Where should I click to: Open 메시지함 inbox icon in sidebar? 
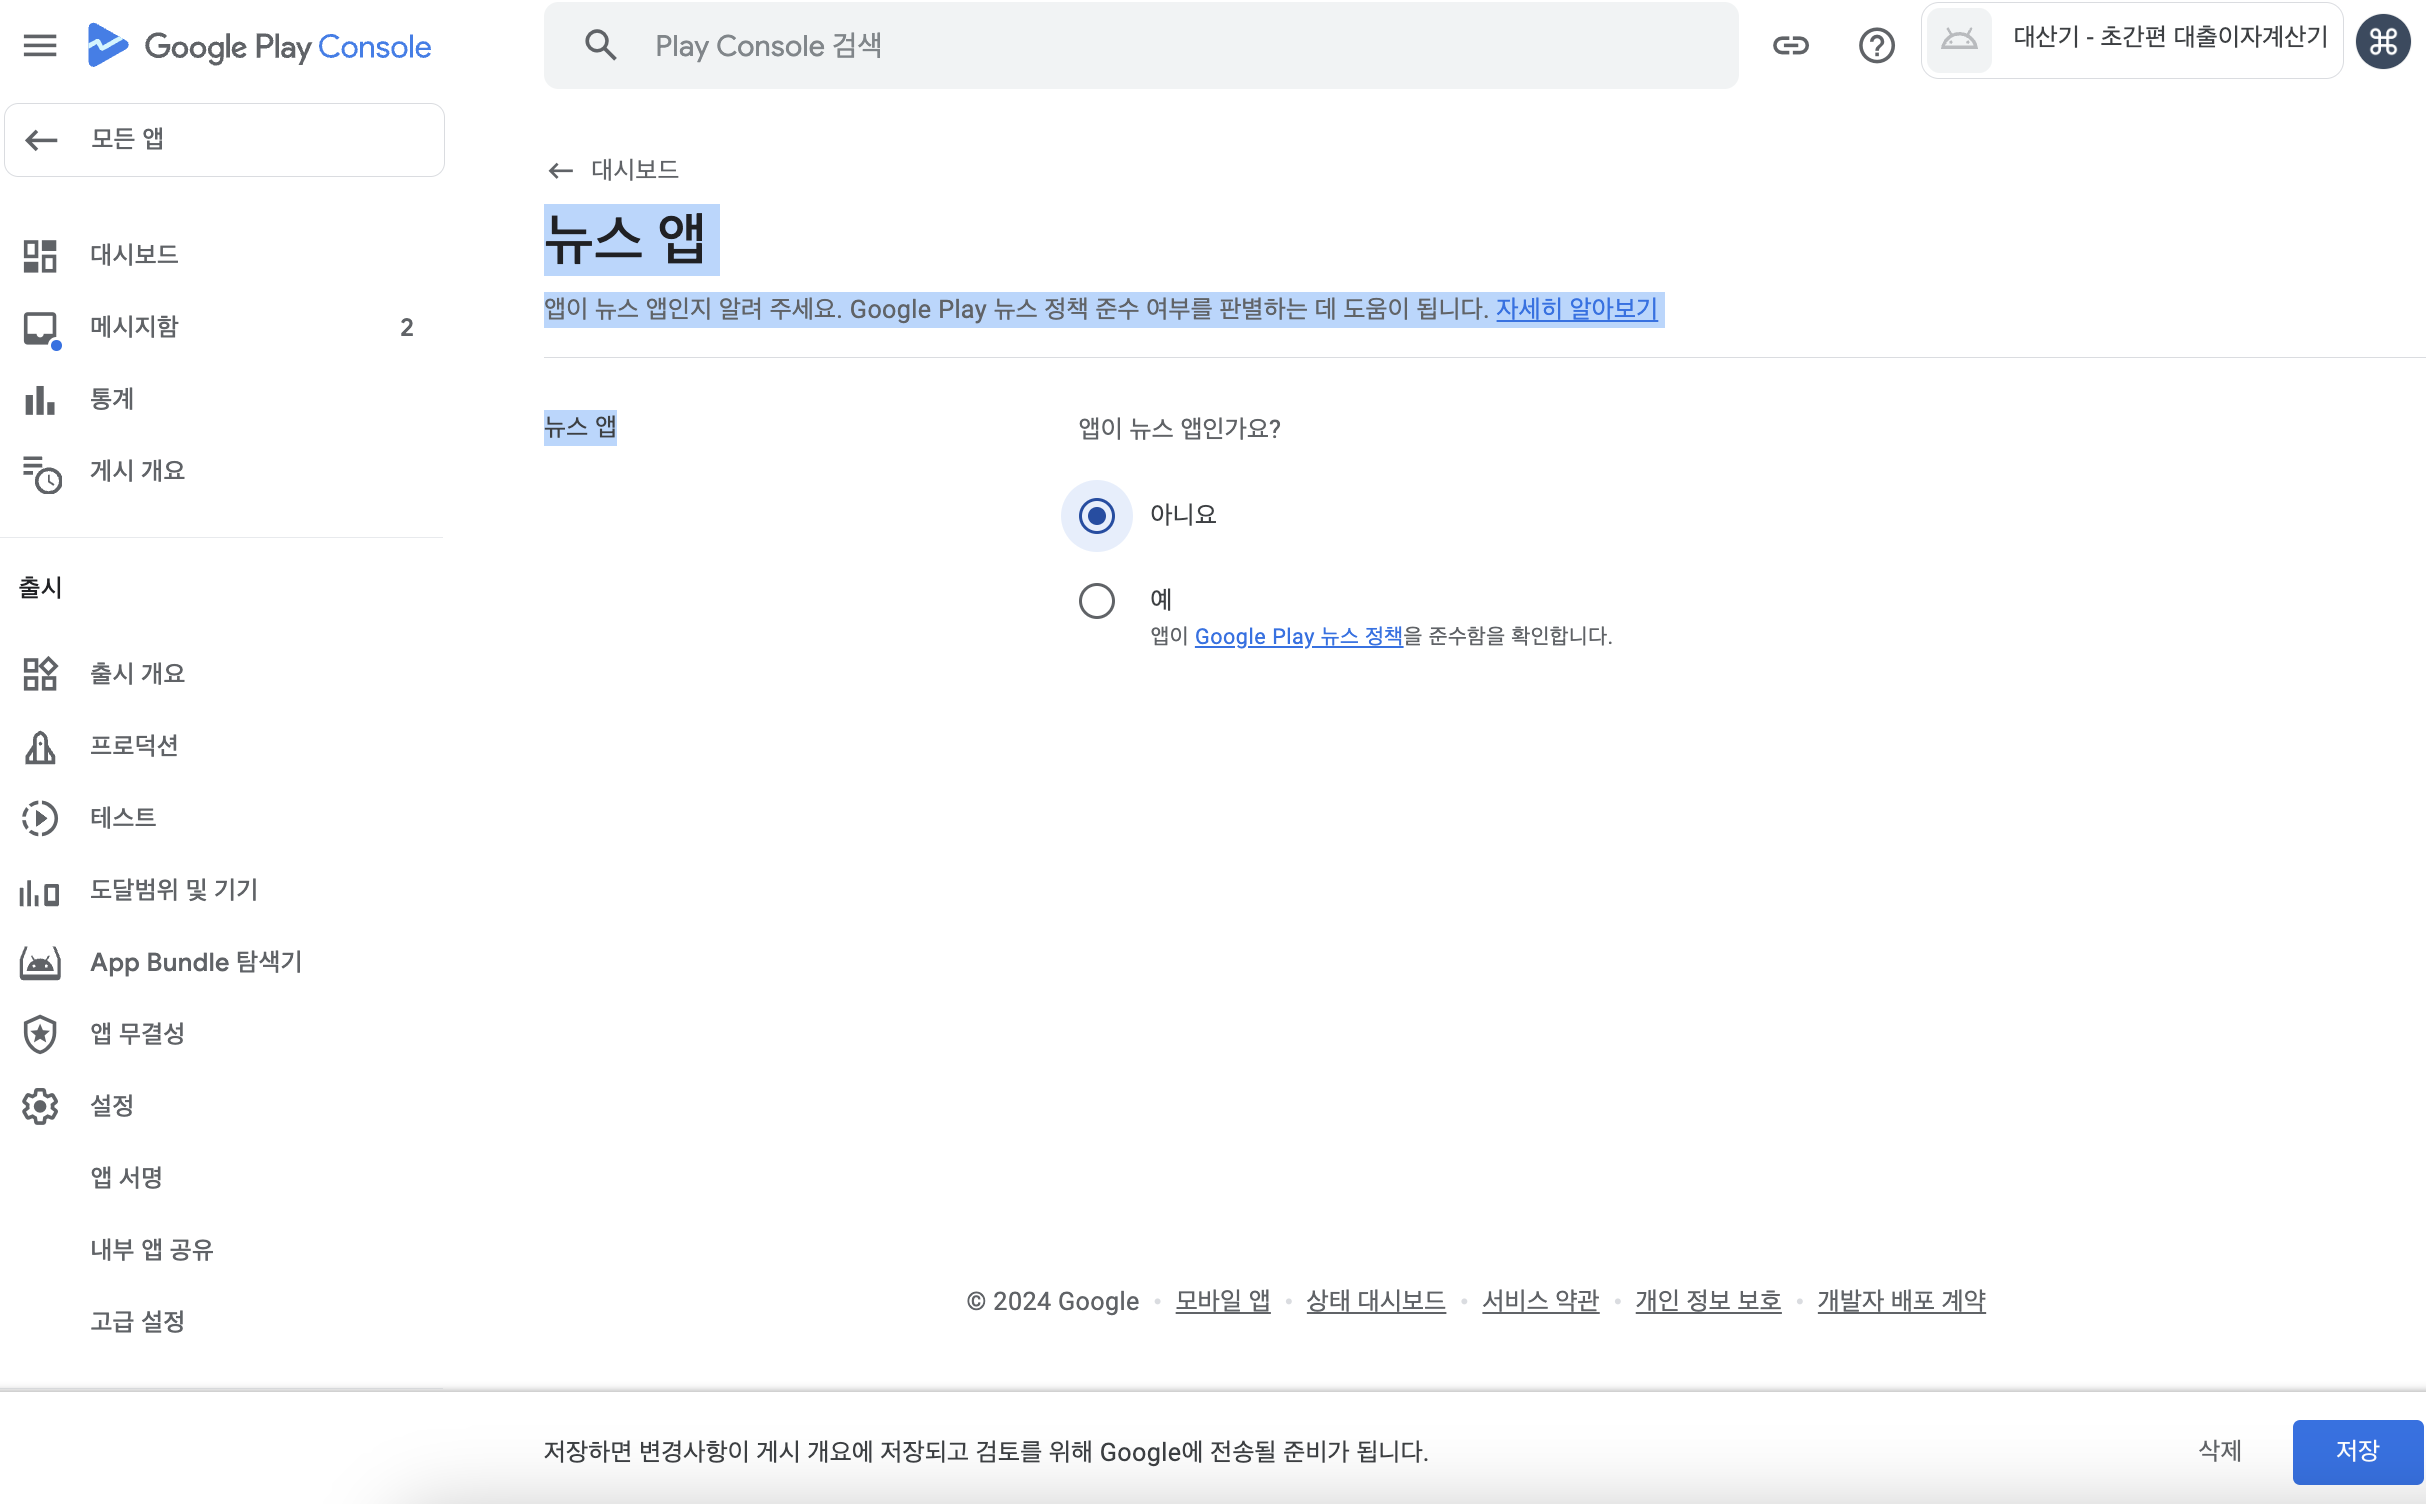(x=41, y=328)
